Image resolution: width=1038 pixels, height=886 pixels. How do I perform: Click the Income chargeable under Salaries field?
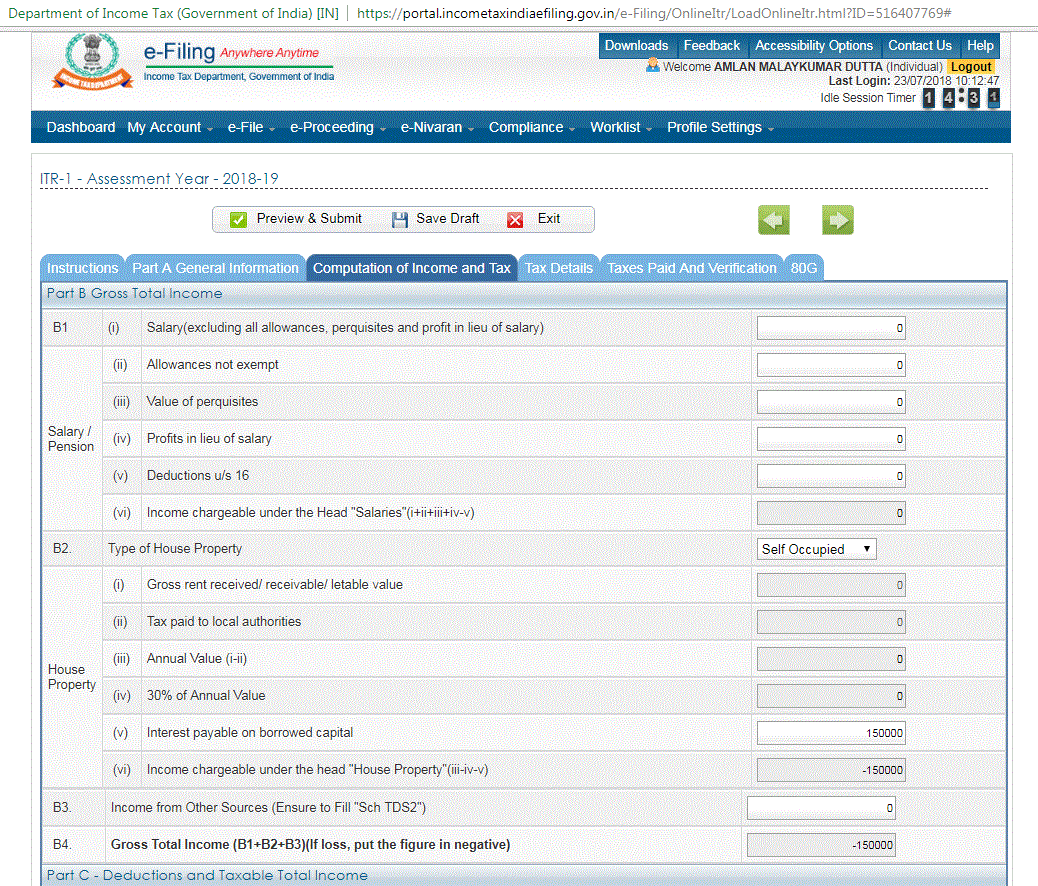(831, 513)
